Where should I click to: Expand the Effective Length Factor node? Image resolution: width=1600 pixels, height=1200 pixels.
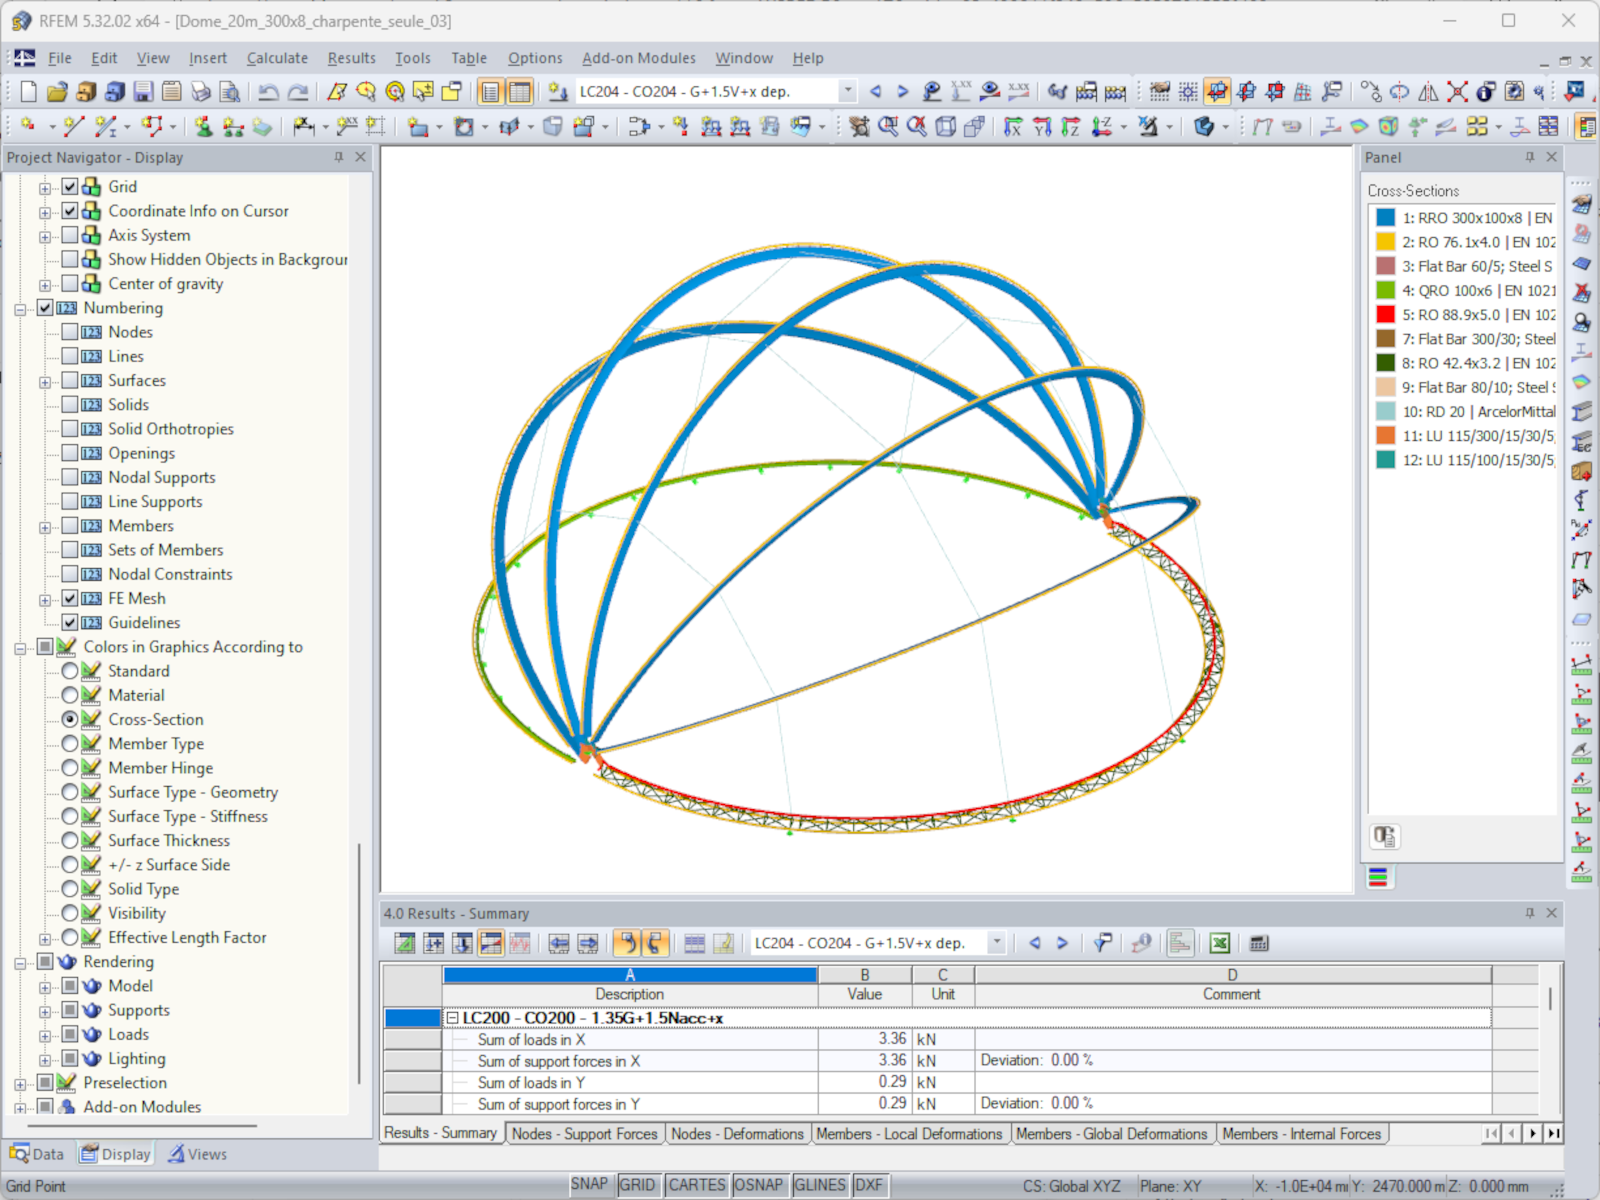(x=45, y=939)
